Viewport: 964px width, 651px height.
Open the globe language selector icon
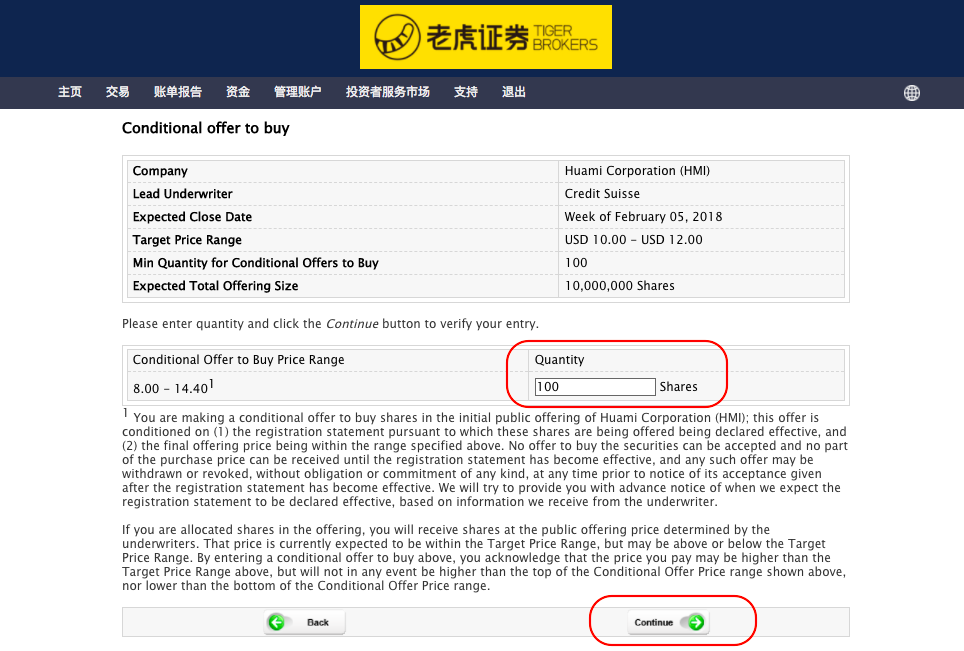coord(912,93)
